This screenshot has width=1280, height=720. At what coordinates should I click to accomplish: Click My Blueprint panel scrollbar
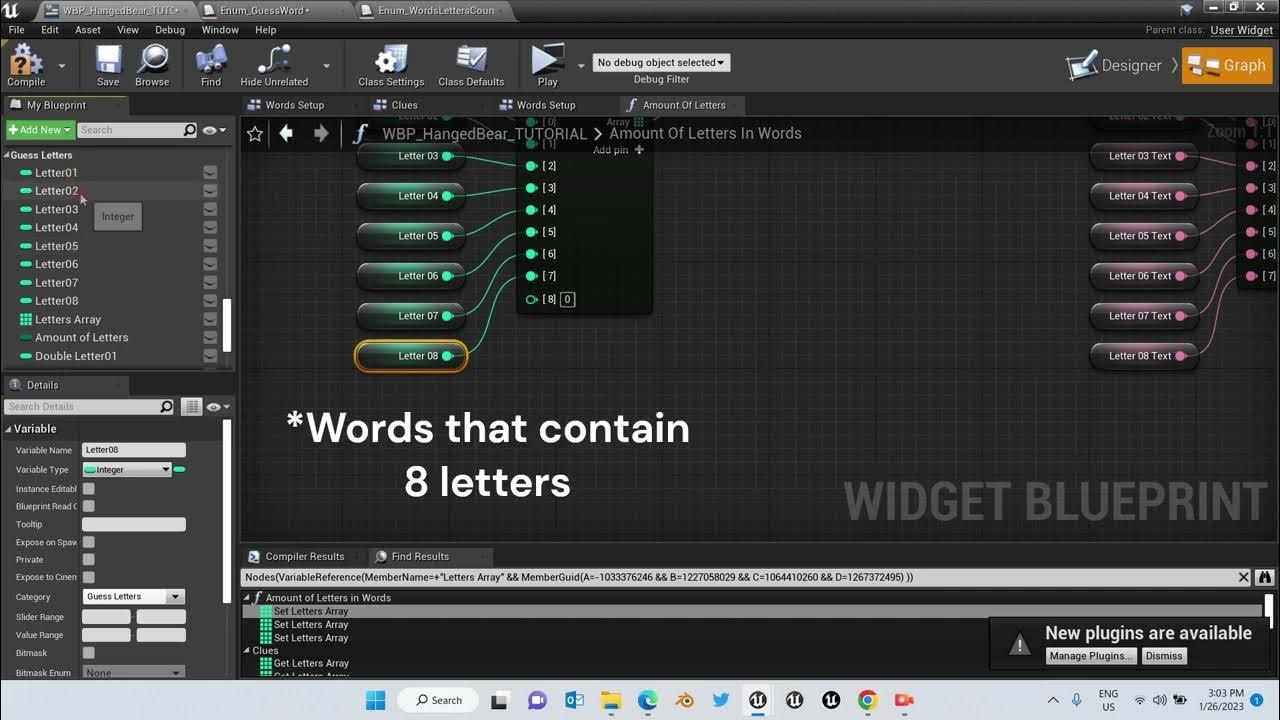click(x=227, y=325)
